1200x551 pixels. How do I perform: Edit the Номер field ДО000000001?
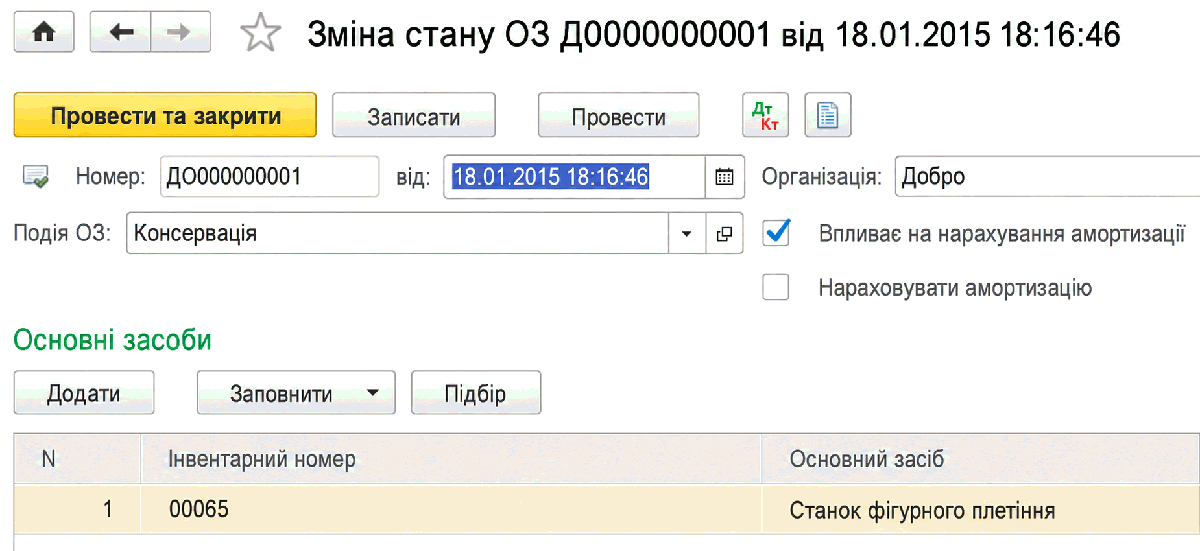(270, 178)
